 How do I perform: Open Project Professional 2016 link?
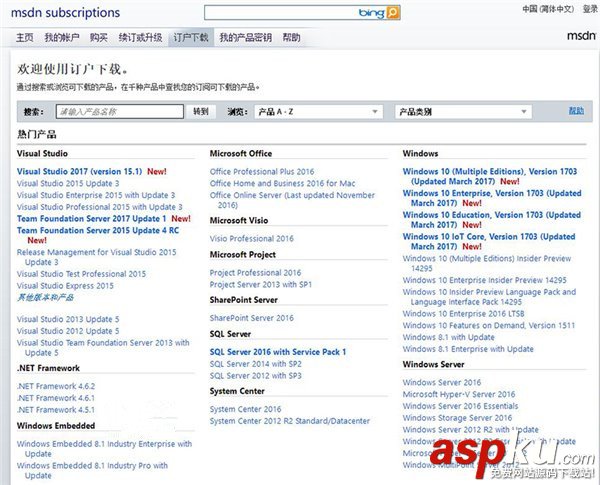pos(256,273)
